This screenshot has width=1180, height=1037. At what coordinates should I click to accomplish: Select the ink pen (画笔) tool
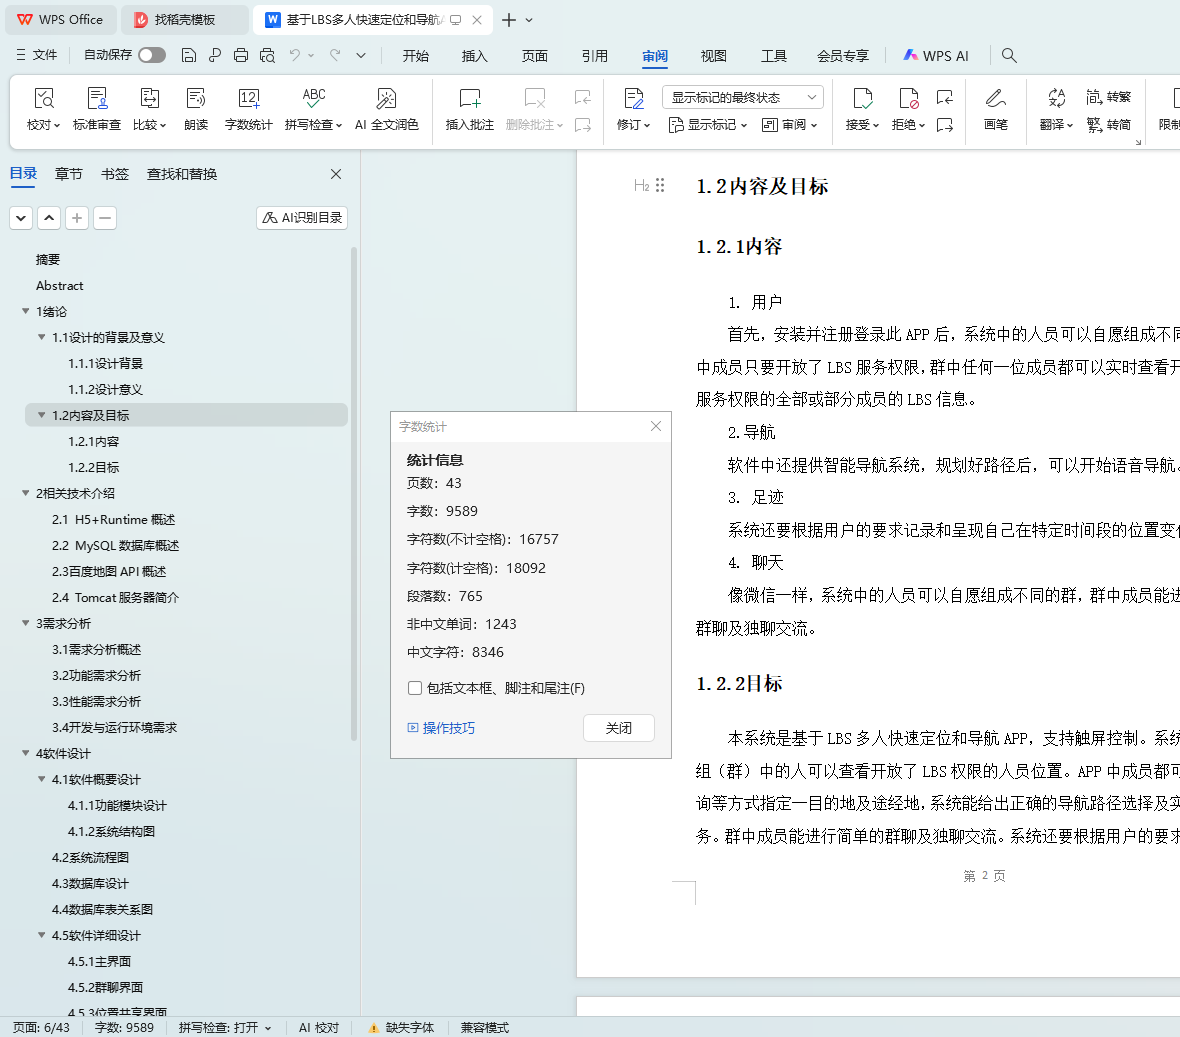pos(995,99)
